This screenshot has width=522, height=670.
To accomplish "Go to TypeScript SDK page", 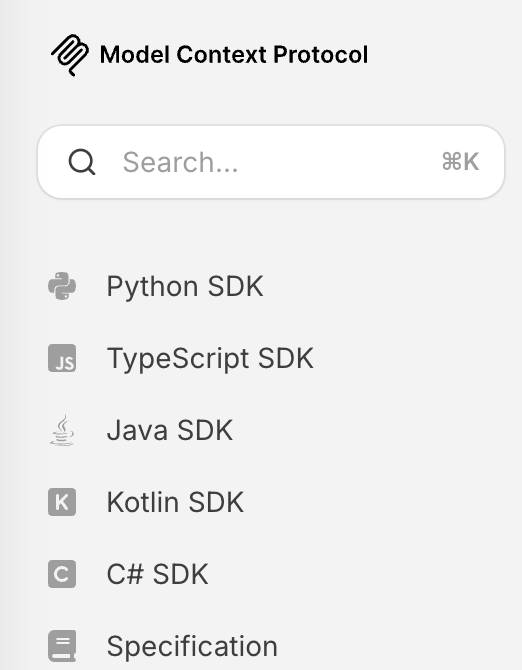I will pos(210,358).
